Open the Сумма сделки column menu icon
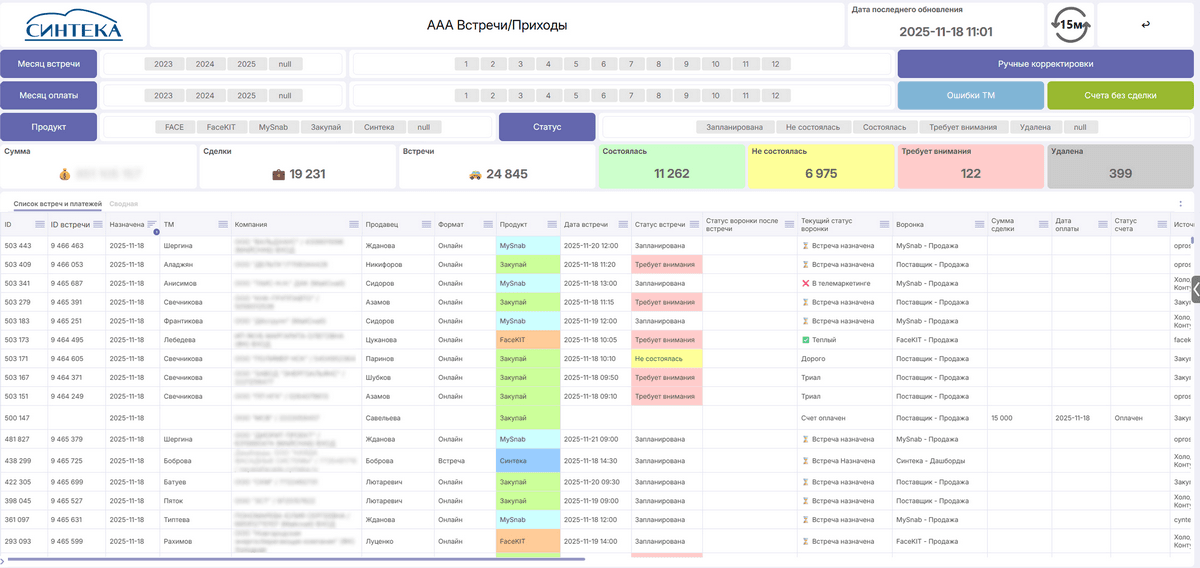The height and width of the screenshot is (568, 1200). pos(1043,224)
